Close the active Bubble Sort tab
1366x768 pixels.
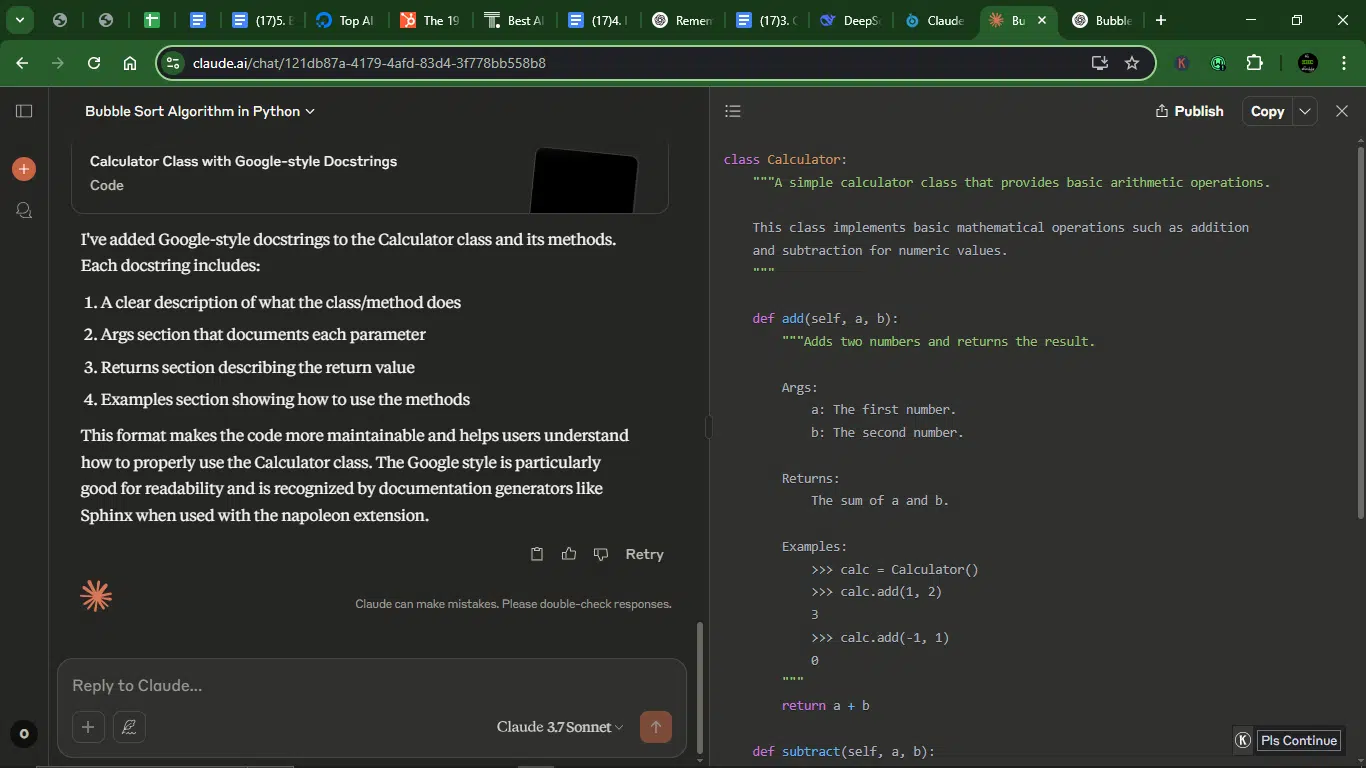(1042, 20)
